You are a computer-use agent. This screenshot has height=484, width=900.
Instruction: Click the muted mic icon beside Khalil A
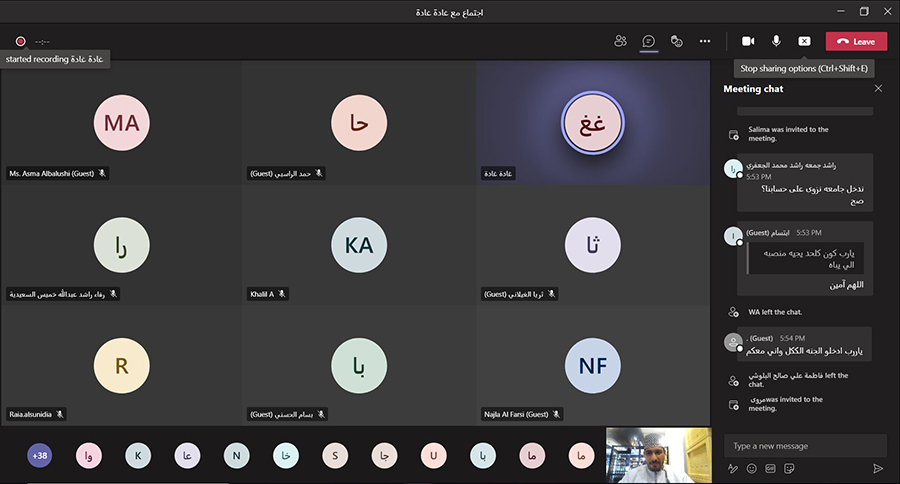[x=282, y=294]
